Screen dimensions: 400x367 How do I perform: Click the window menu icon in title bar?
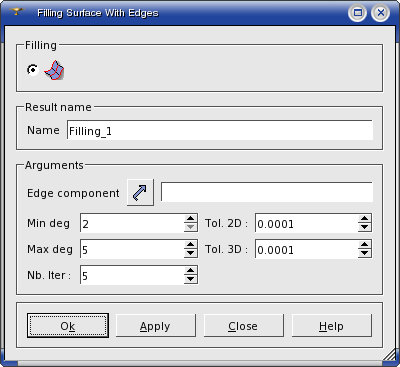[16, 12]
